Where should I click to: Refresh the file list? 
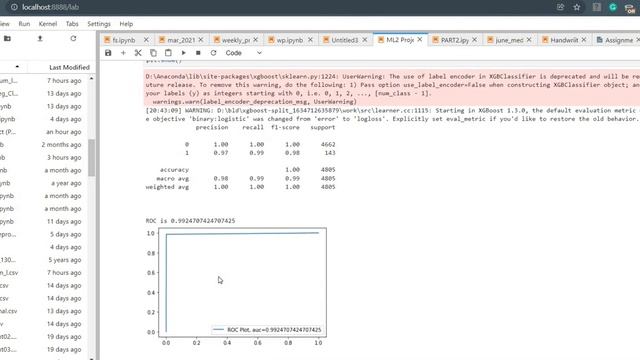(73, 38)
